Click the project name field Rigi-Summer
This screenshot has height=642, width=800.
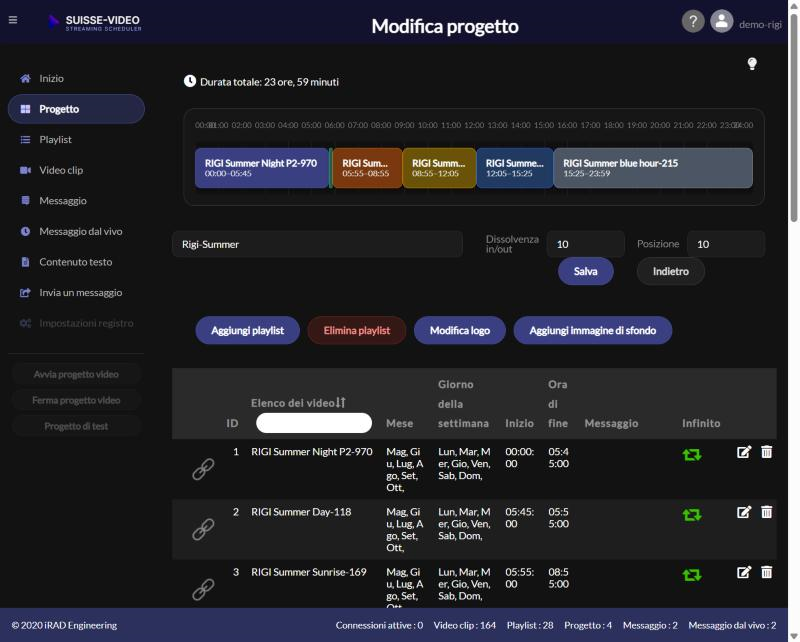point(317,244)
